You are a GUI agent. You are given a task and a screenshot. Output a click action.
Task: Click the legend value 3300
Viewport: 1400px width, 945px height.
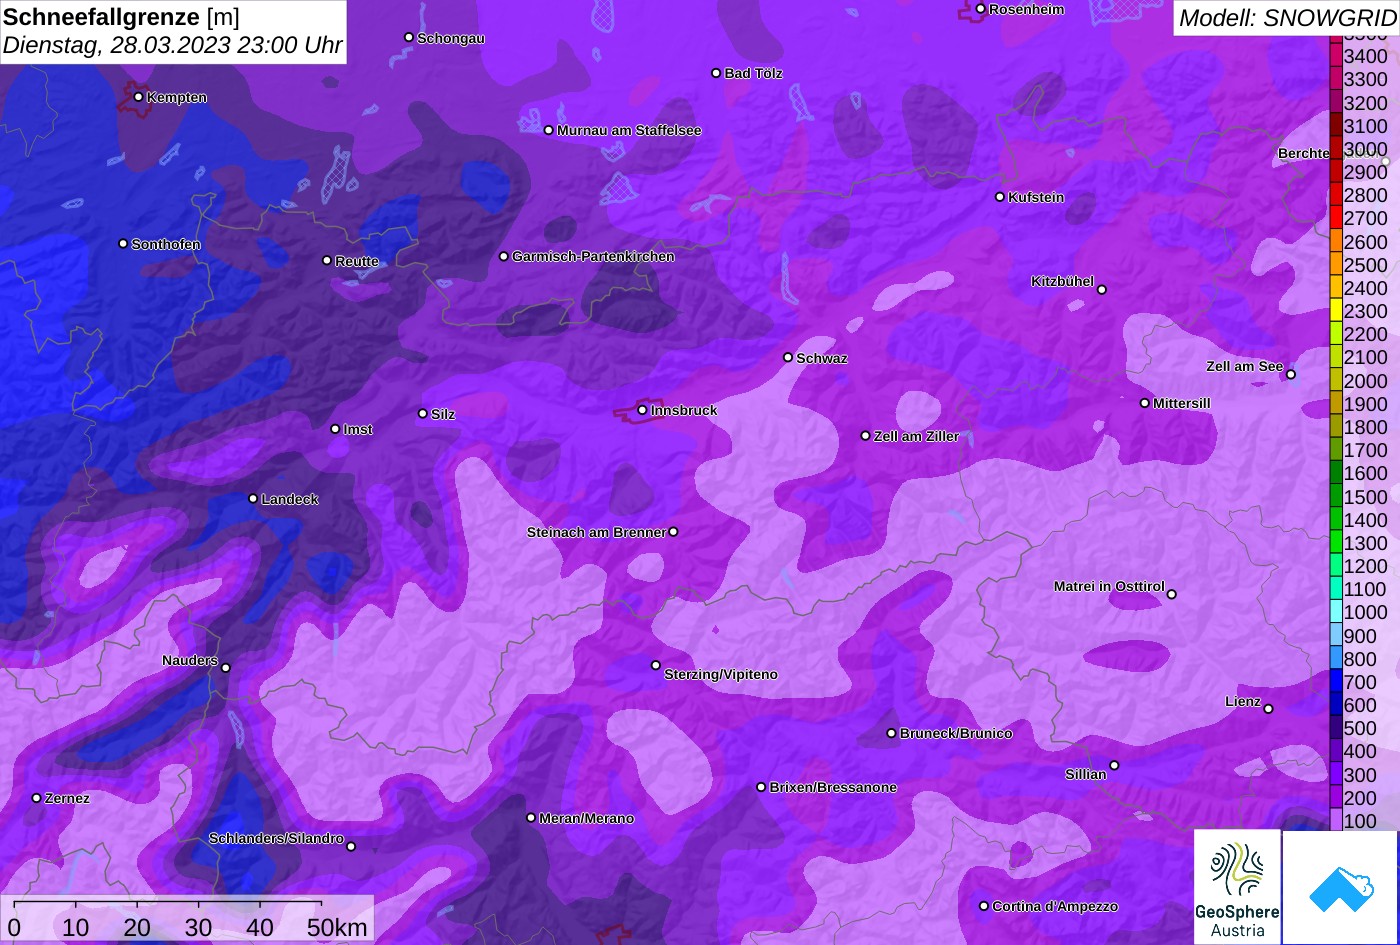(1366, 80)
